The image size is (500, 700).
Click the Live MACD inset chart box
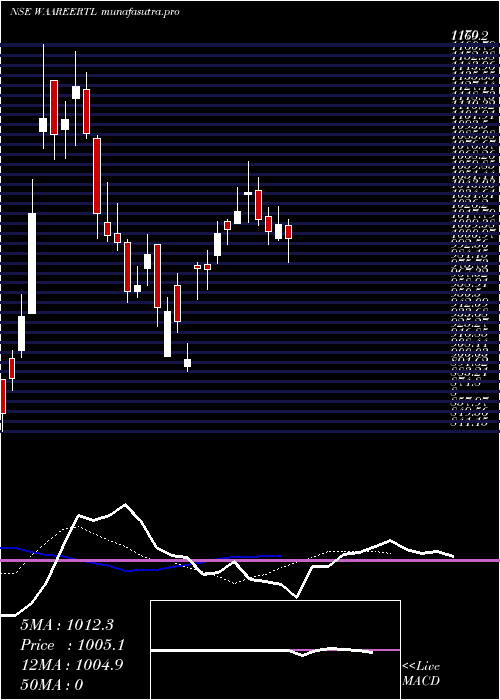[x=275, y=650]
